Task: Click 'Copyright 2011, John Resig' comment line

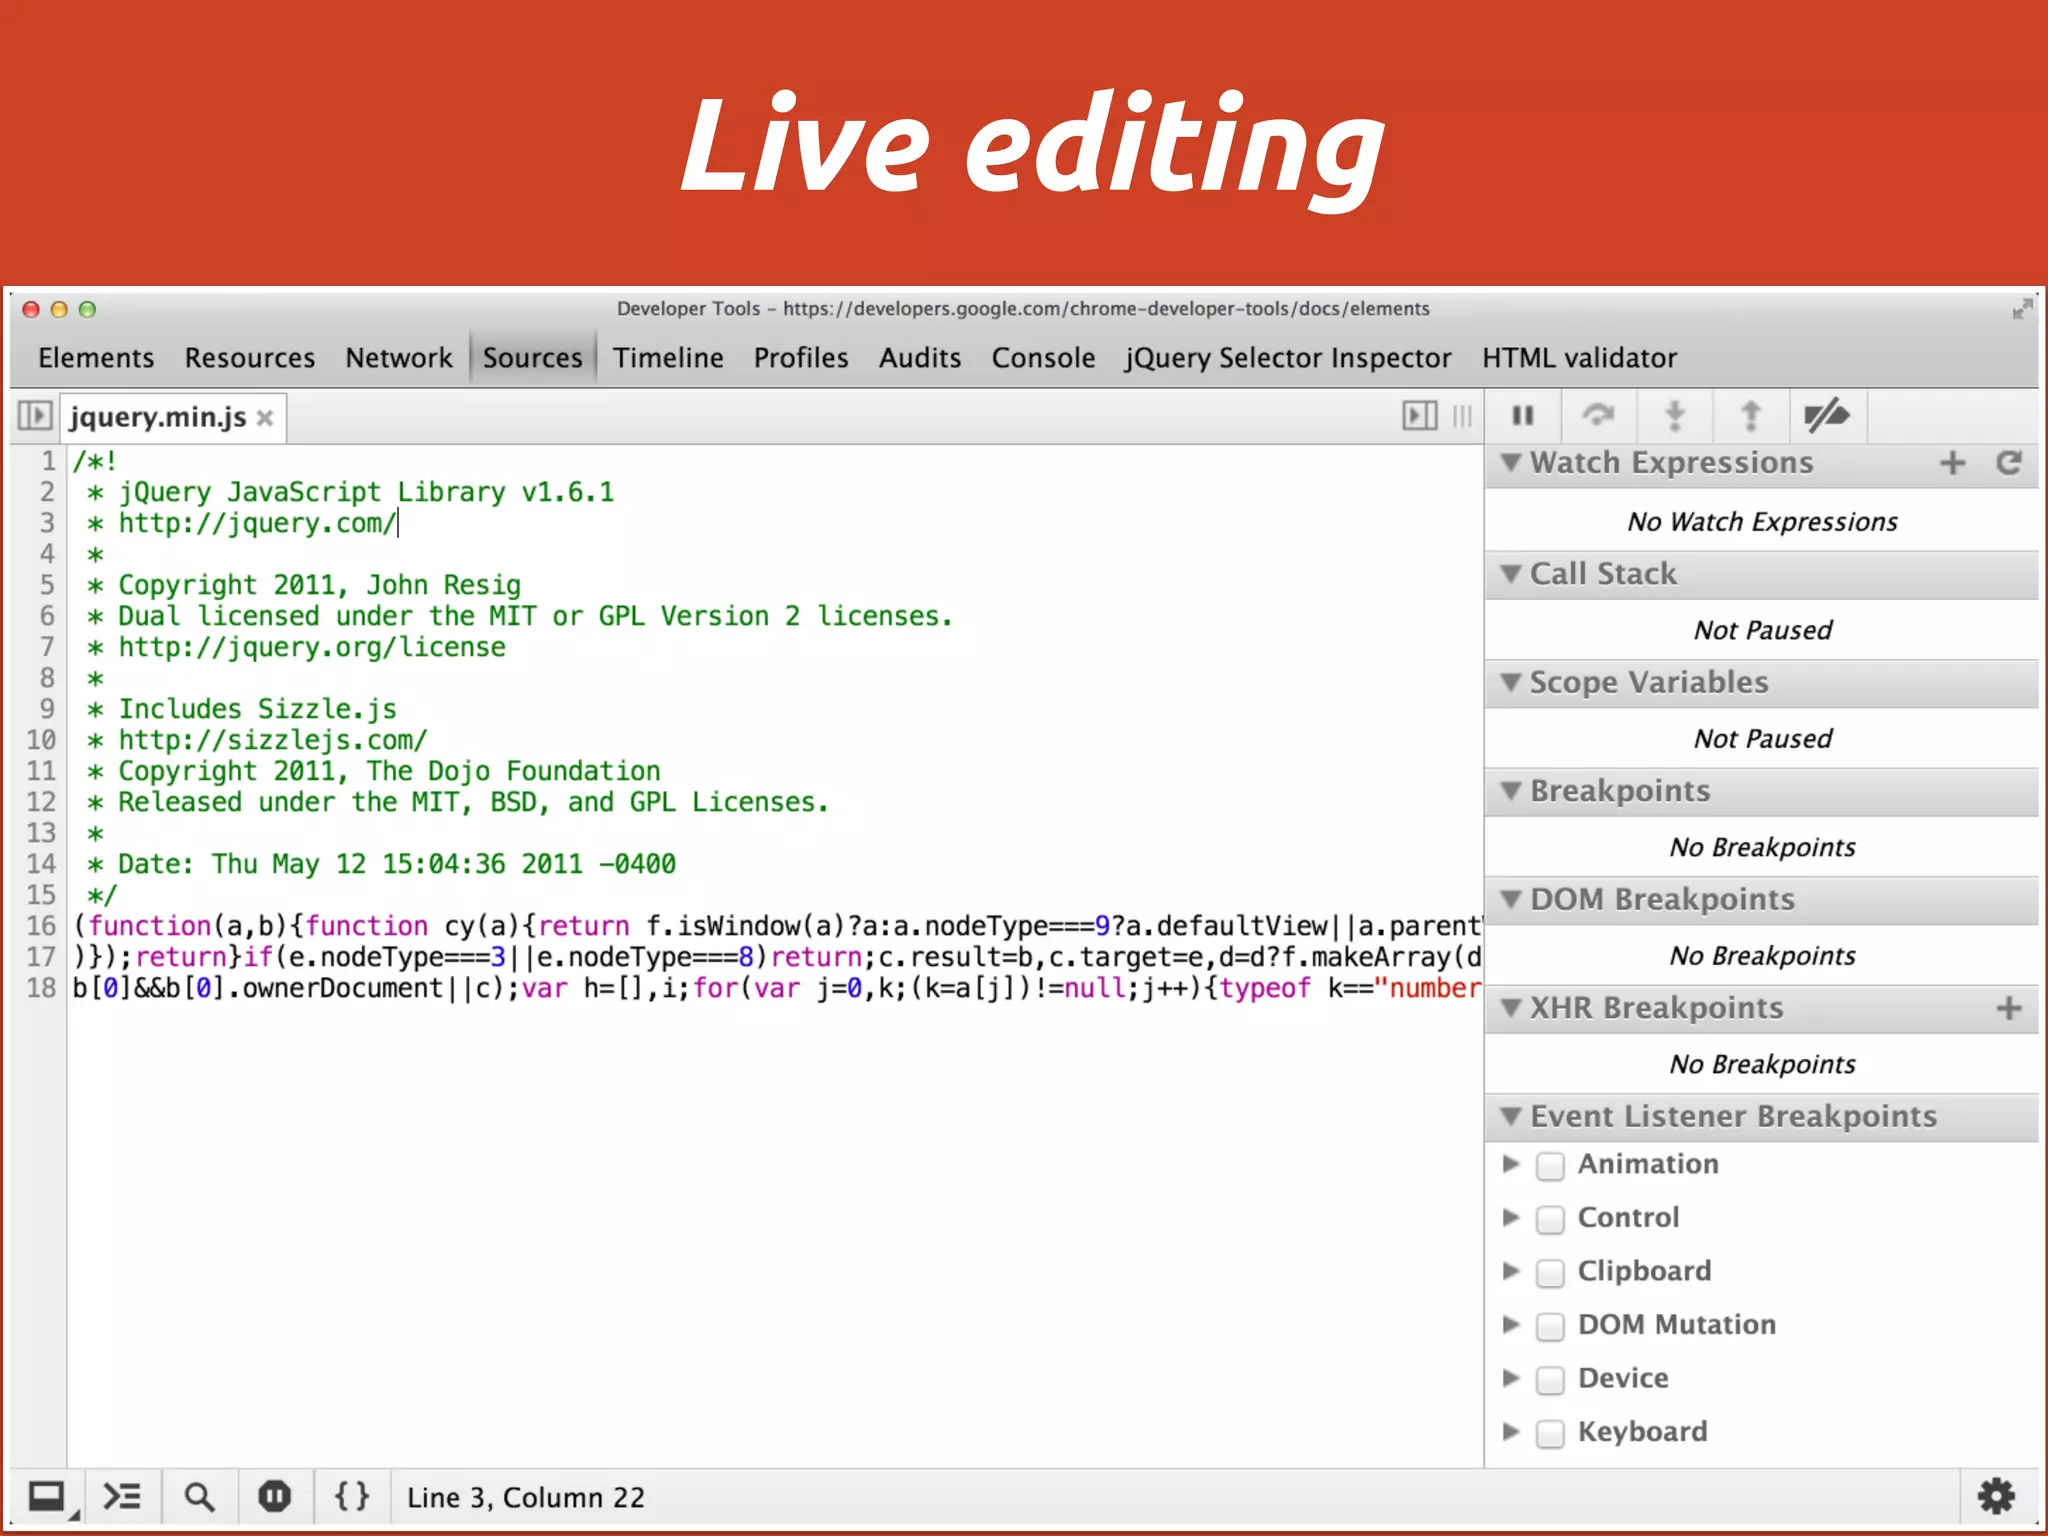Action: pos(320,585)
